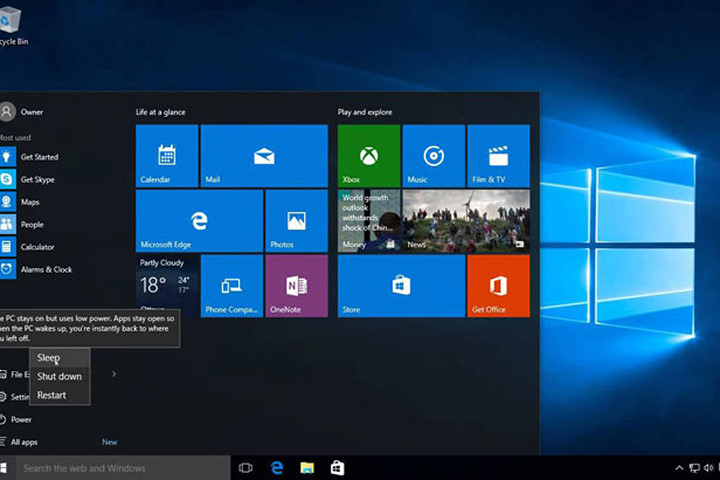Open the green Xbox tile
The width and height of the screenshot is (720, 480).
pyautogui.click(x=369, y=156)
